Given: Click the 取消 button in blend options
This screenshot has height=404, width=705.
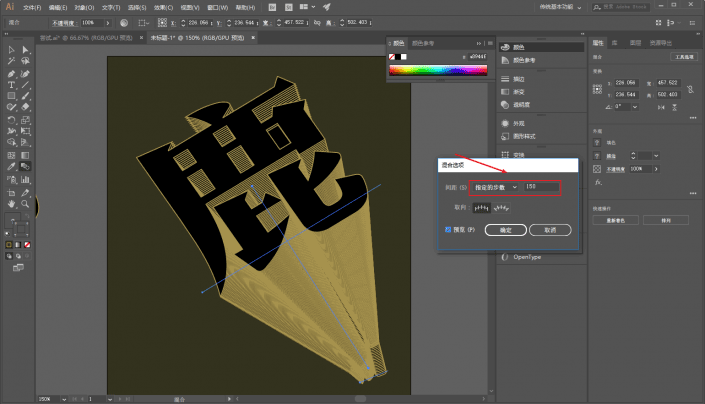Looking at the screenshot, I should coord(550,230).
